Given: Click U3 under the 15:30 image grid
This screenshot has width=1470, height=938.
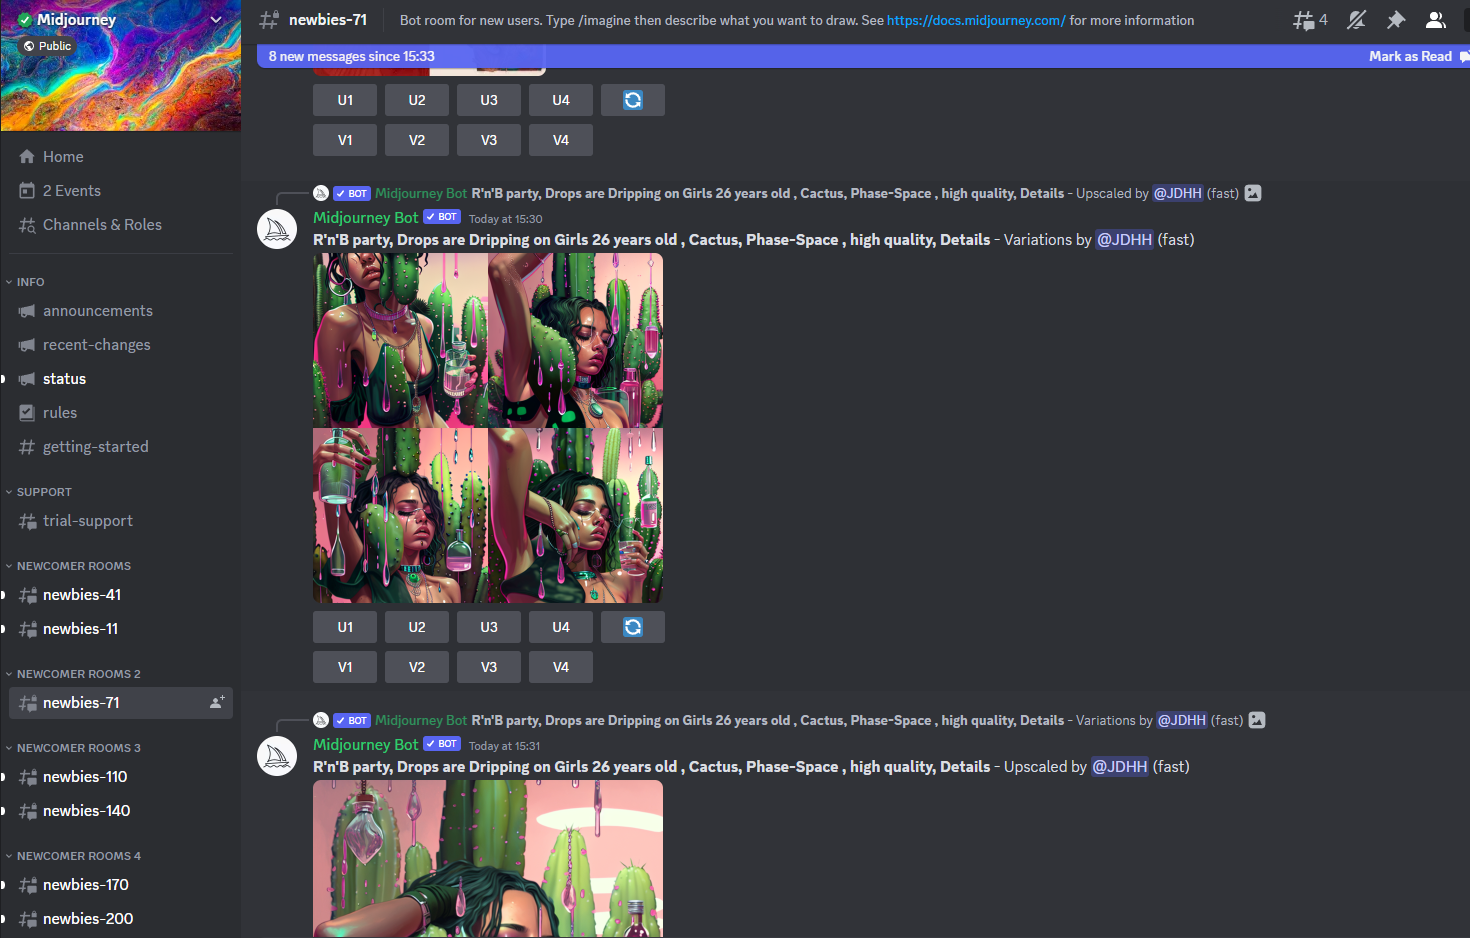Looking at the screenshot, I should [489, 627].
